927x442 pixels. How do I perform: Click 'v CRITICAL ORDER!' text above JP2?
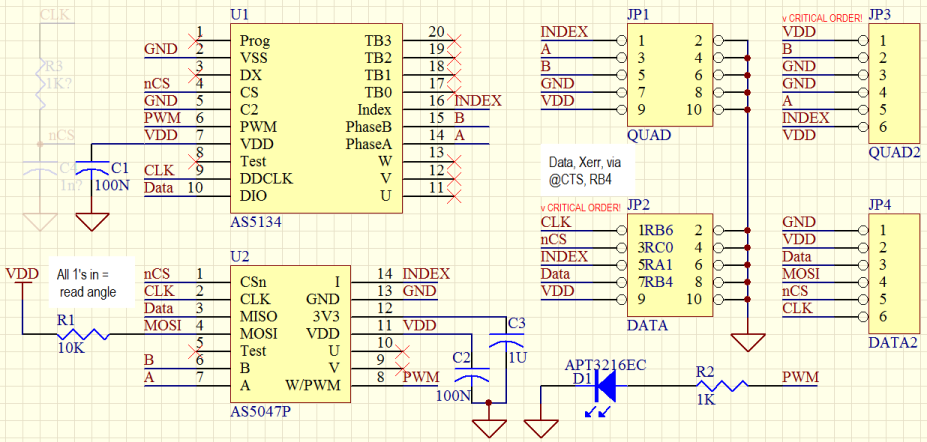coord(581,207)
